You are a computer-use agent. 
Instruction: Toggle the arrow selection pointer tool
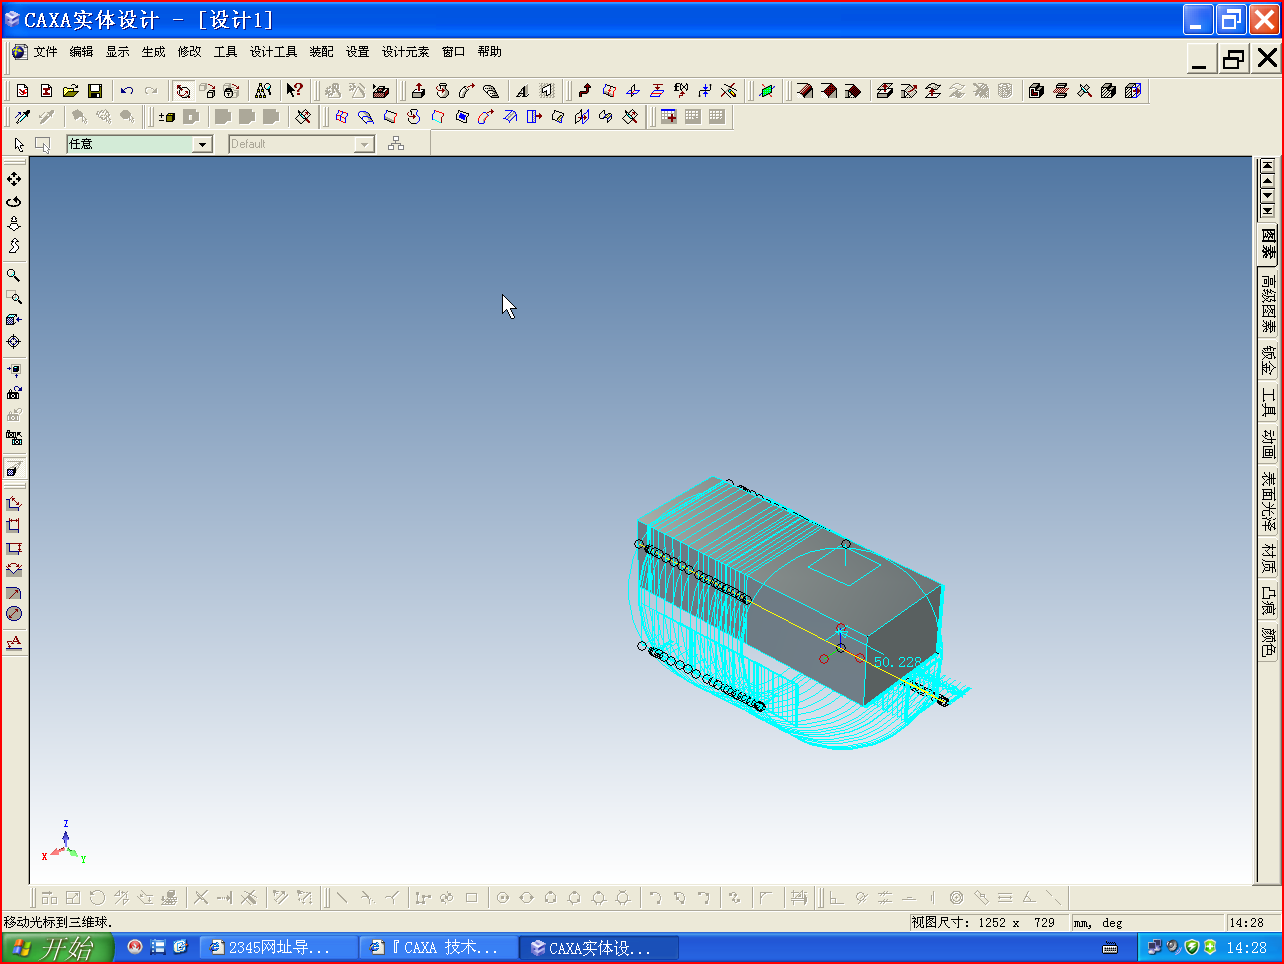click(19, 145)
